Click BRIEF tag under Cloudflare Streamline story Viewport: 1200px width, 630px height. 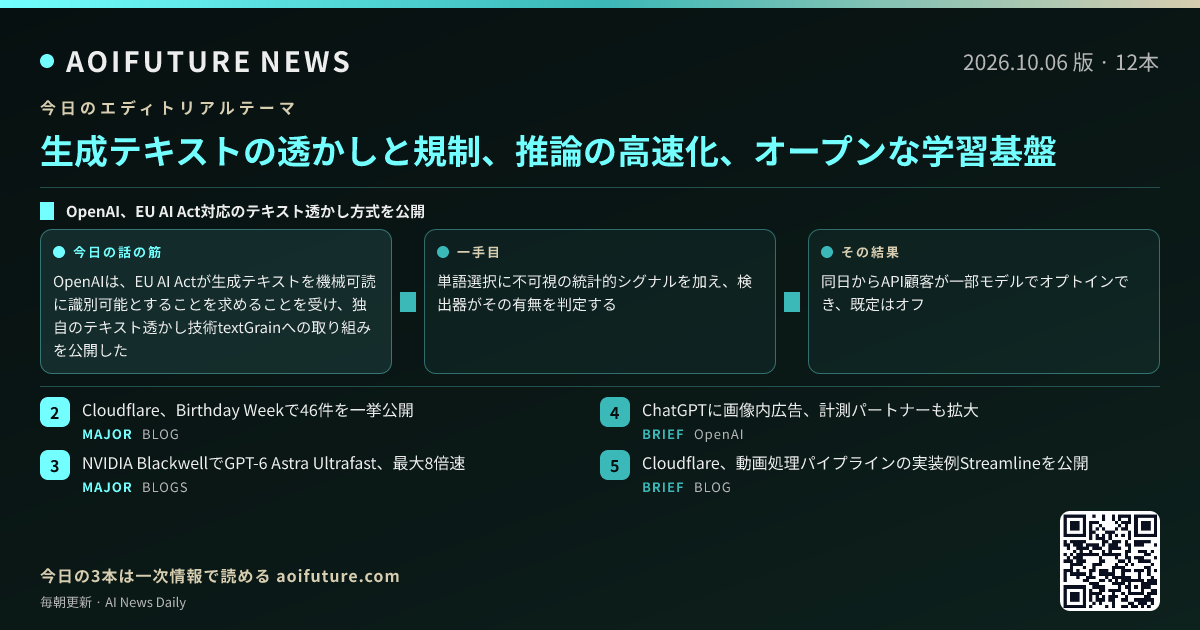coord(663,487)
